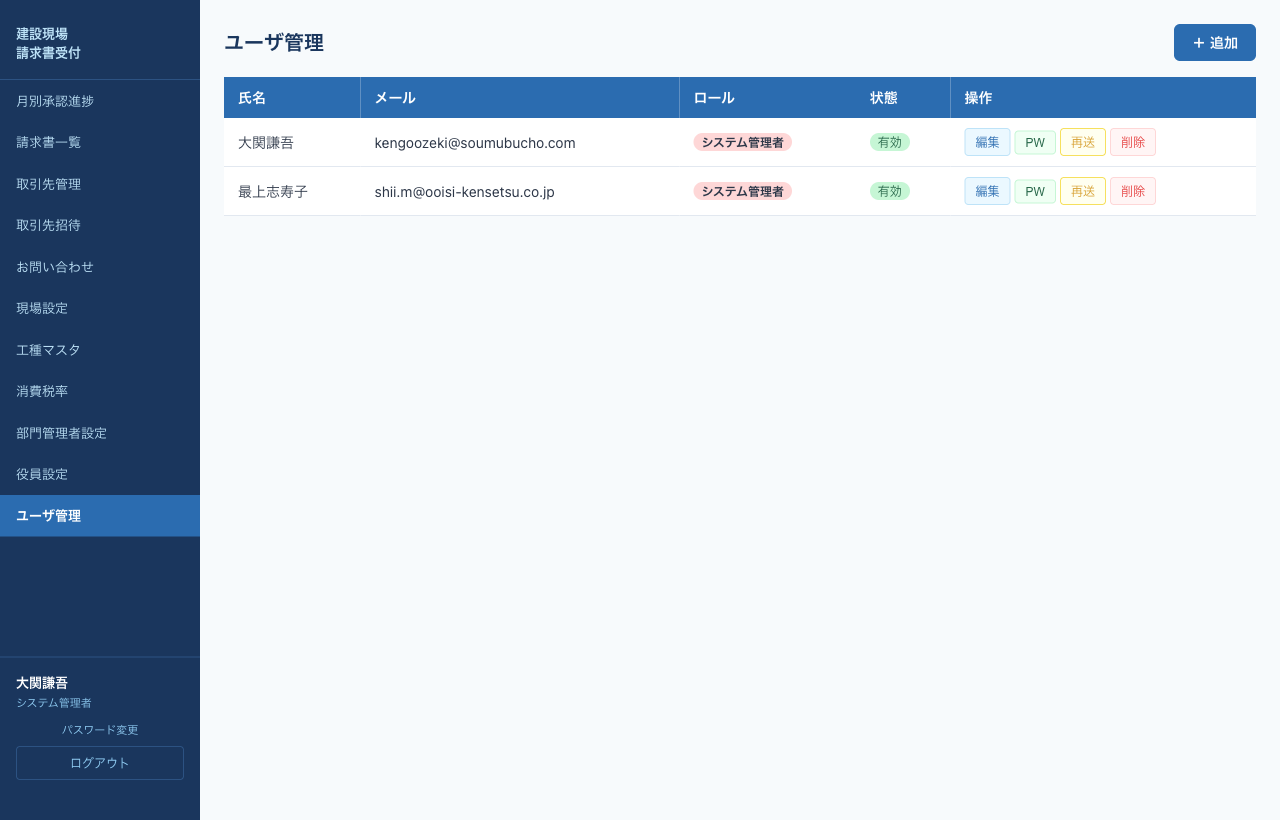Click PW button for 最上志寿子

point(1035,192)
